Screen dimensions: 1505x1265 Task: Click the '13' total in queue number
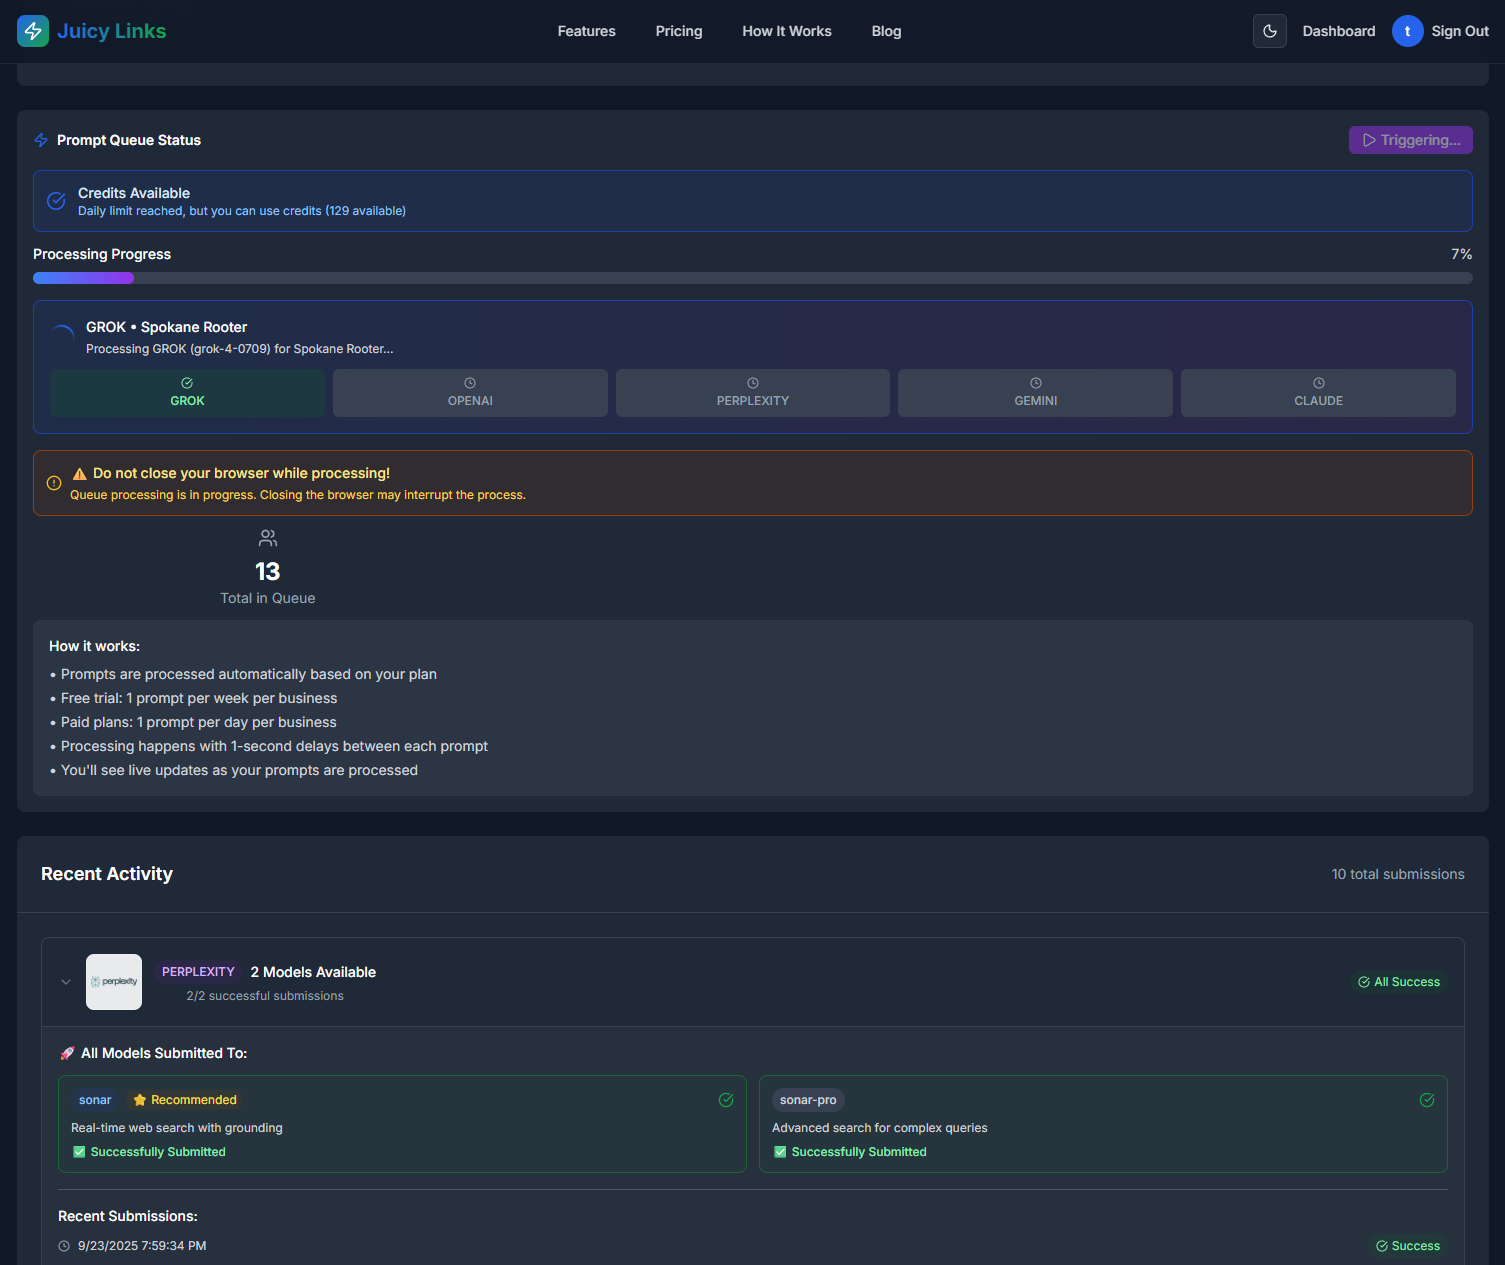tap(268, 572)
